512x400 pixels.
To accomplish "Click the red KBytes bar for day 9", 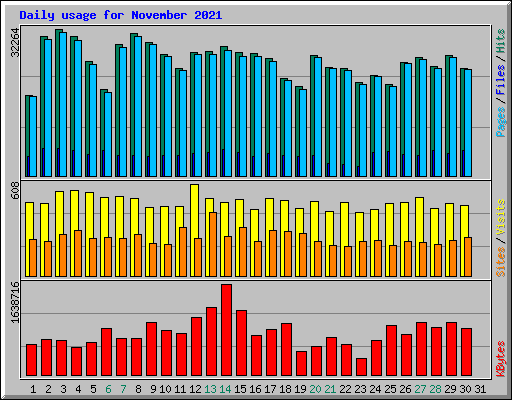I will click(x=151, y=349).
